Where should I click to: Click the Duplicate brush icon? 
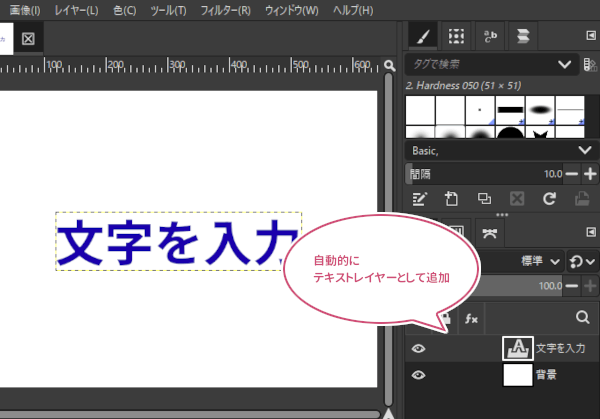click(x=484, y=199)
